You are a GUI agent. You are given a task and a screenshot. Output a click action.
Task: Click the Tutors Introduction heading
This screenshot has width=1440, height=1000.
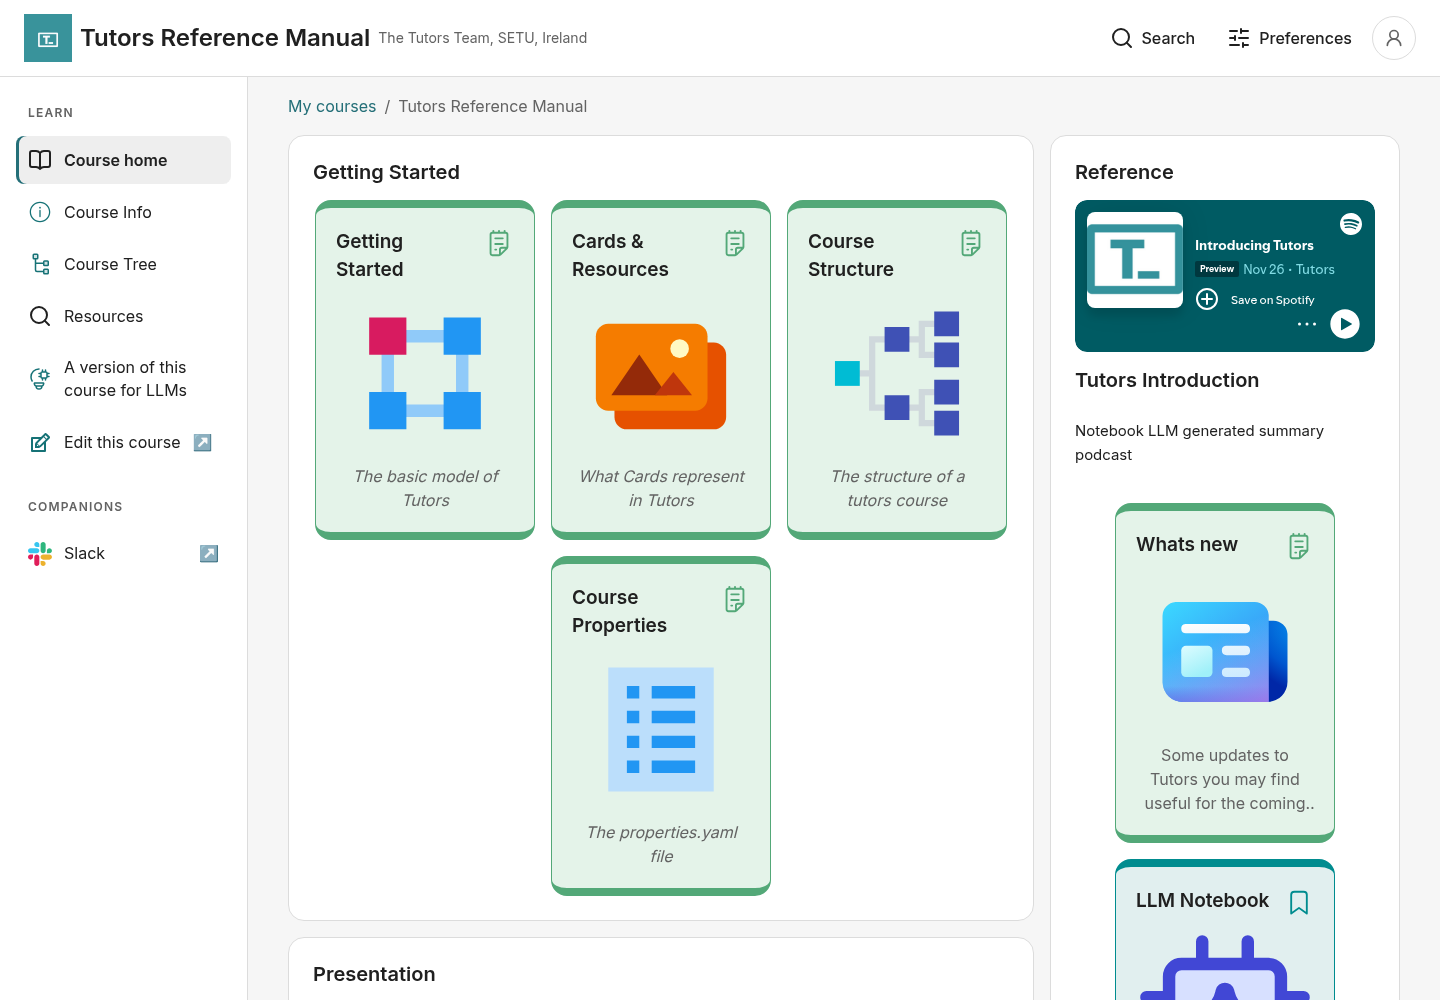pos(1167,380)
